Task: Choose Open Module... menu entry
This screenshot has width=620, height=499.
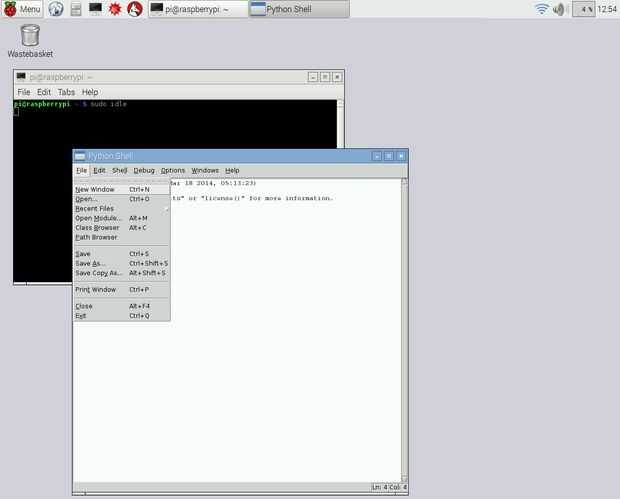Action: [x=122, y=218]
